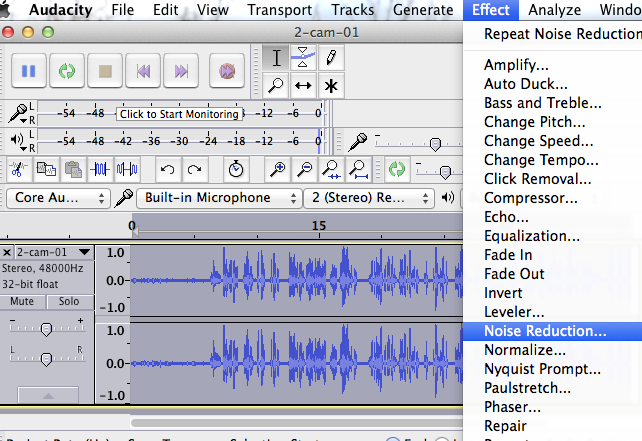Image resolution: width=642 pixels, height=441 pixels.
Task: Mute the 2-cam-01 track
Action: [22, 301]
